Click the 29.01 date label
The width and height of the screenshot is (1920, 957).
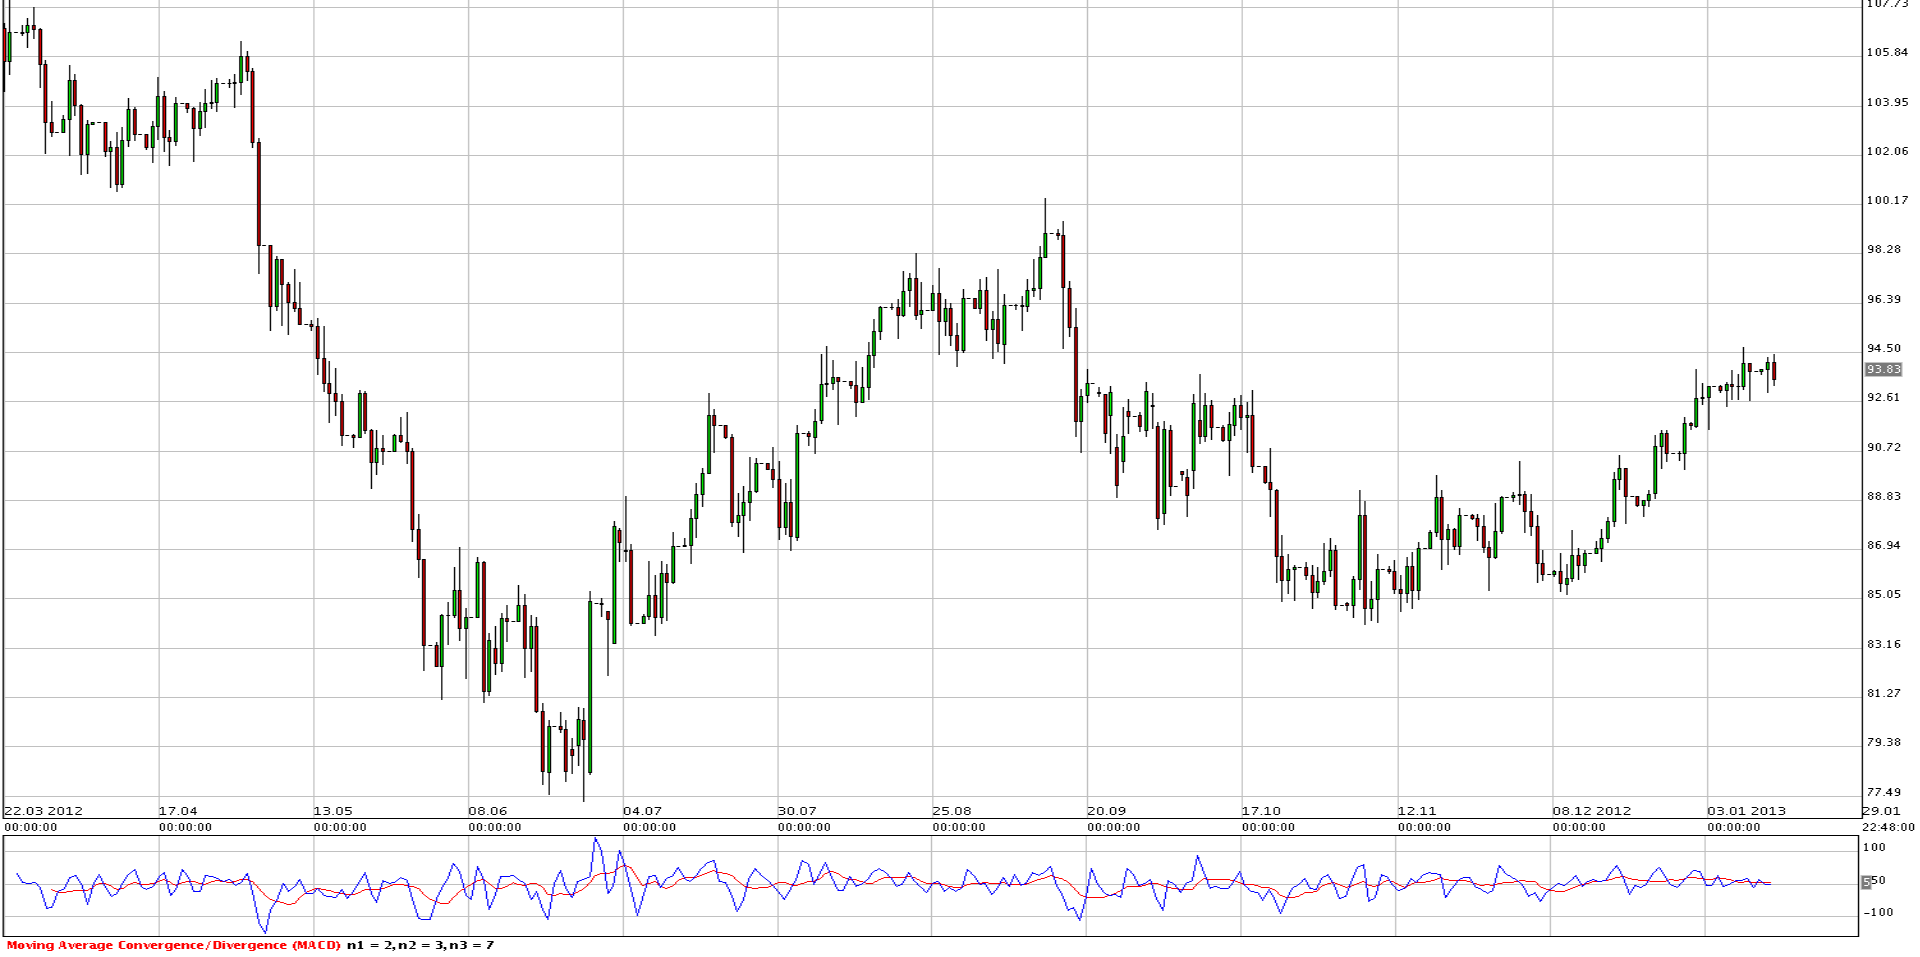coord(1881,811)
